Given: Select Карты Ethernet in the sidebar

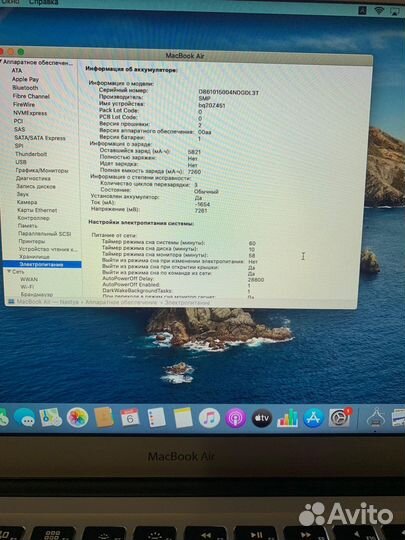Looking at the screenshot, I should click(37, 210).
